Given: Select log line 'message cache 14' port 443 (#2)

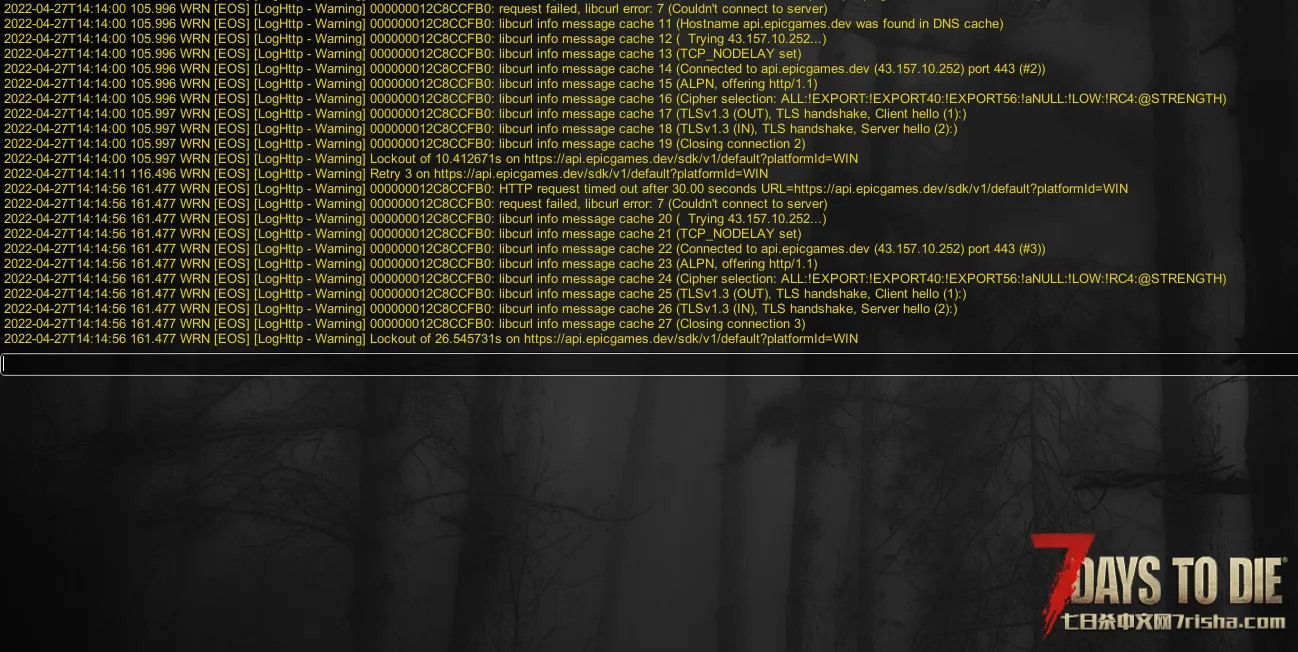Looking at the screenshot, I should [524, 69].
